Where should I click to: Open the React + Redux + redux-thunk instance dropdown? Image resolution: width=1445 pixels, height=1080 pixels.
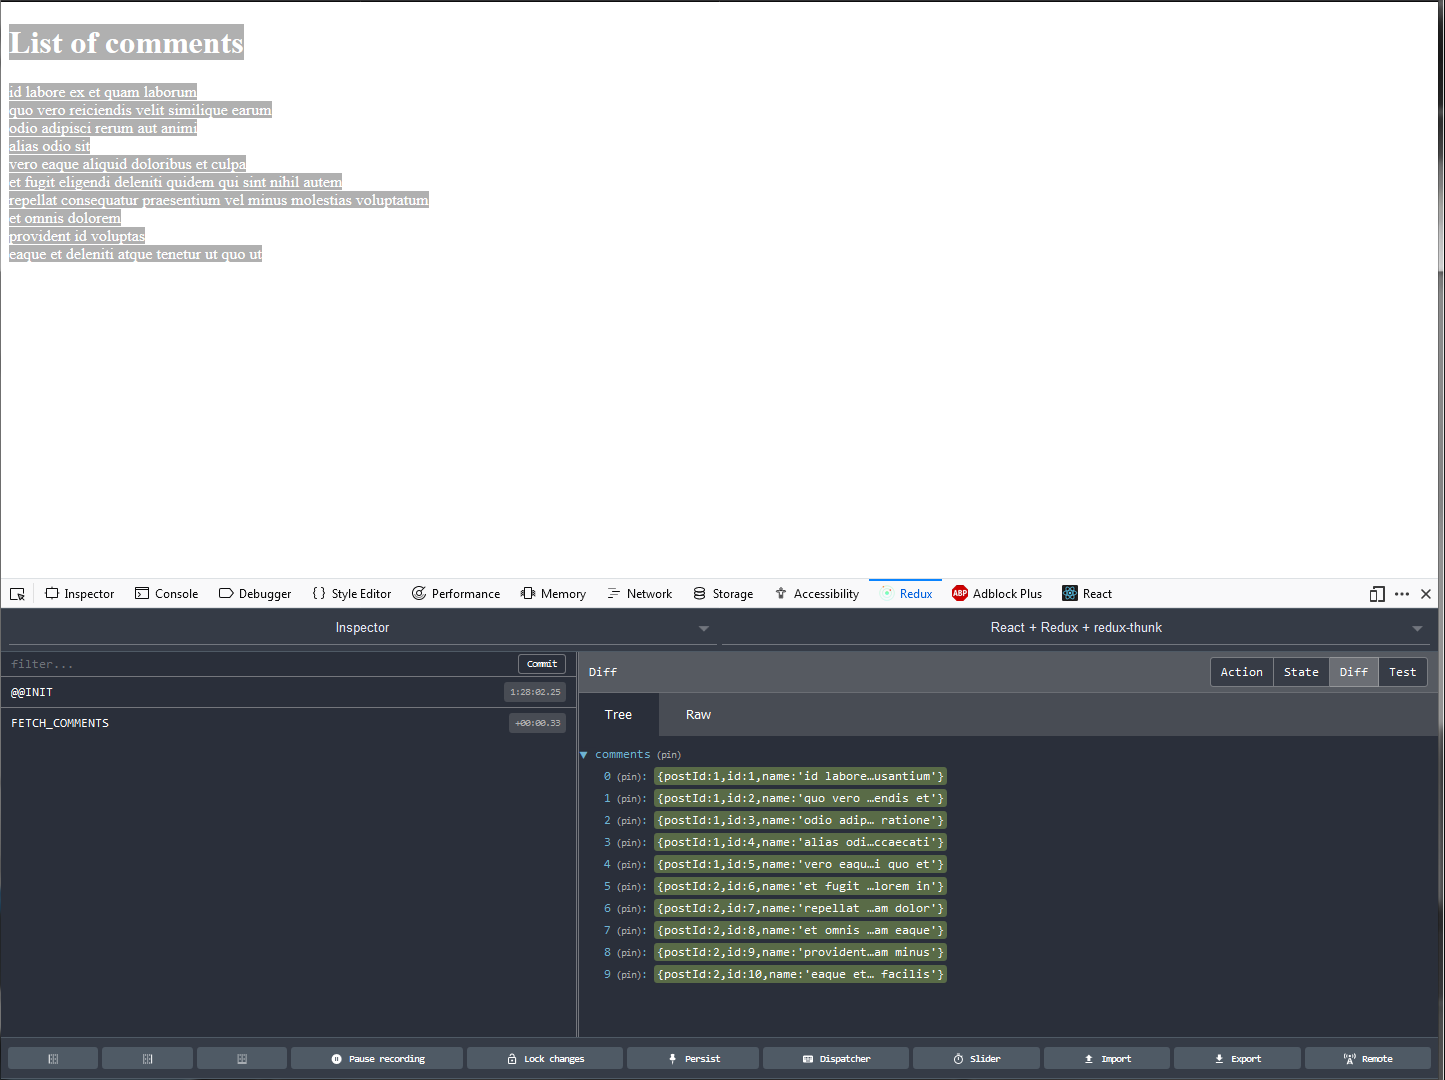point(1076,628)
